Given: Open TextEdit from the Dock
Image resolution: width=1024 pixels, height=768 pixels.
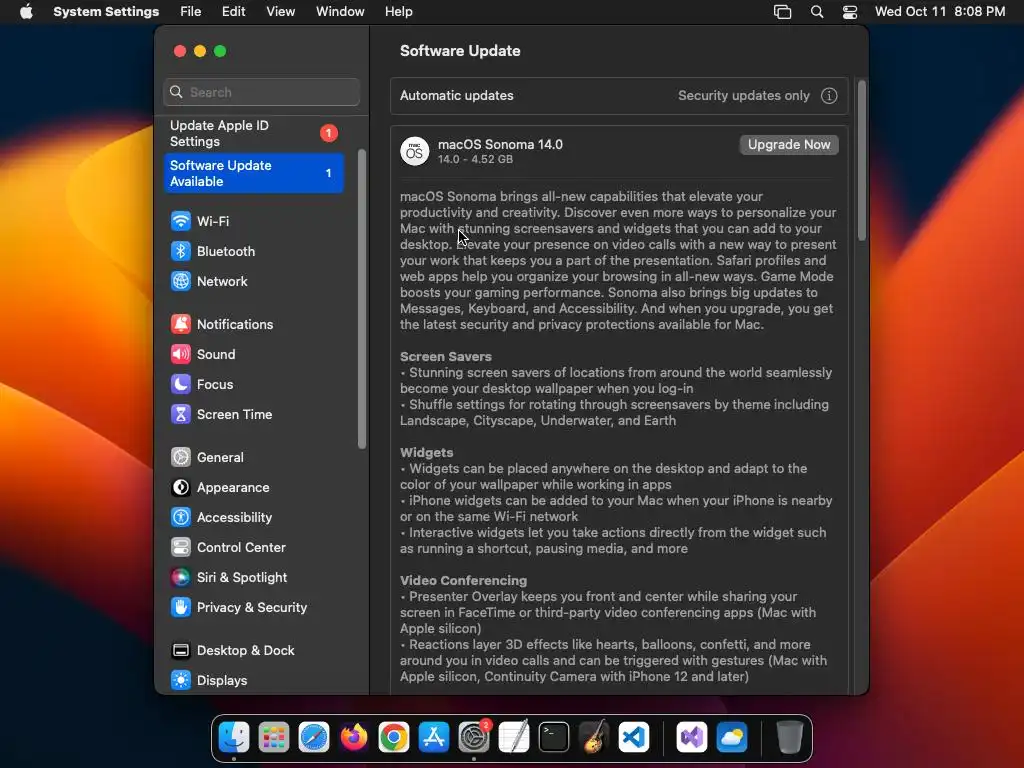Looking at the screenshot, I should point(514,738).
